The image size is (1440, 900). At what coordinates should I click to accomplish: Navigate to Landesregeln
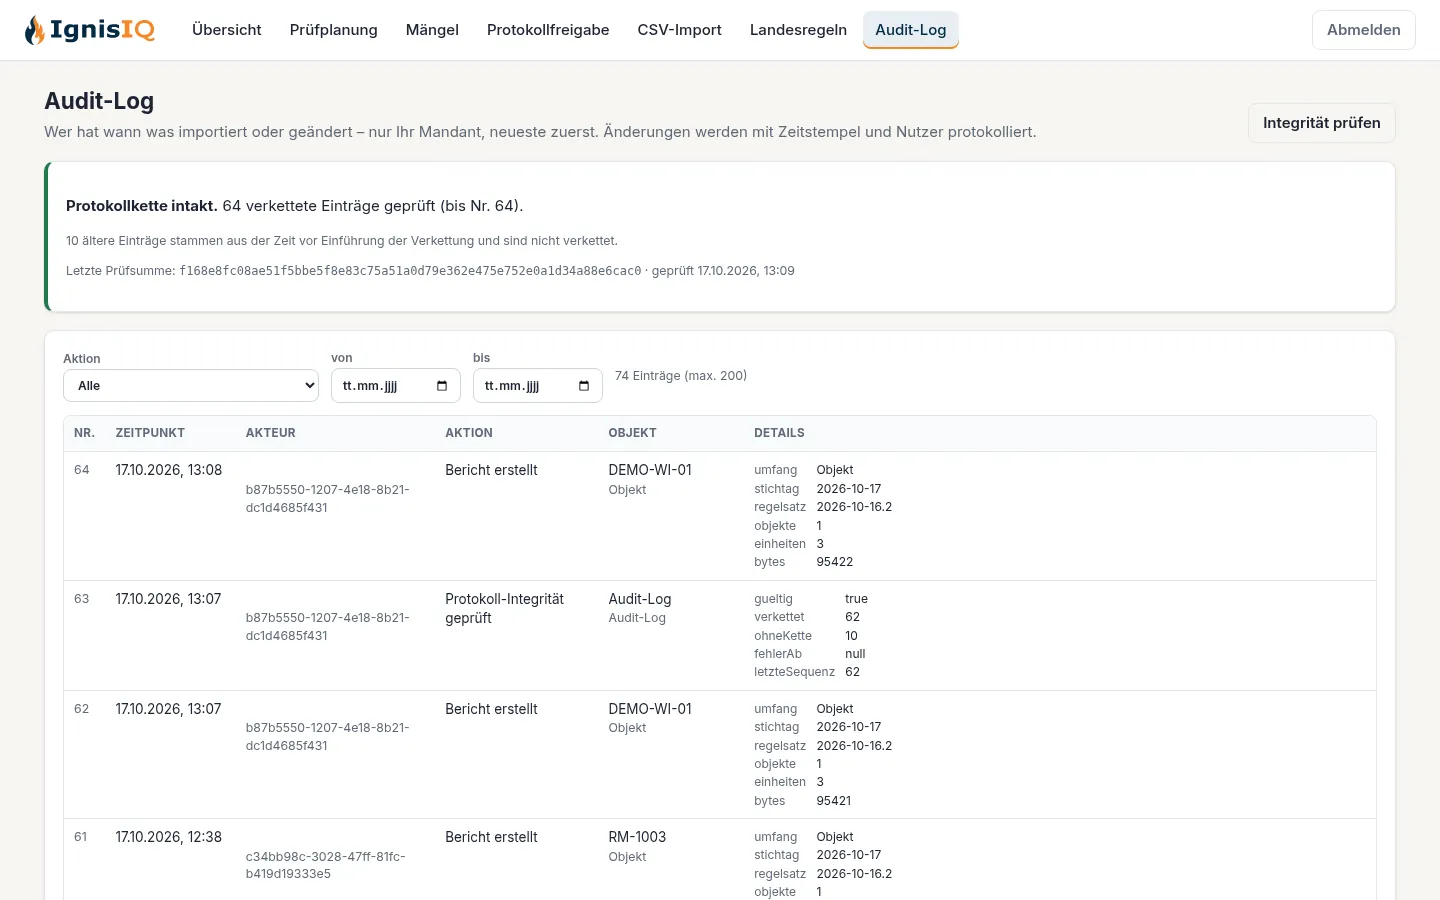(x=798, y=30)
